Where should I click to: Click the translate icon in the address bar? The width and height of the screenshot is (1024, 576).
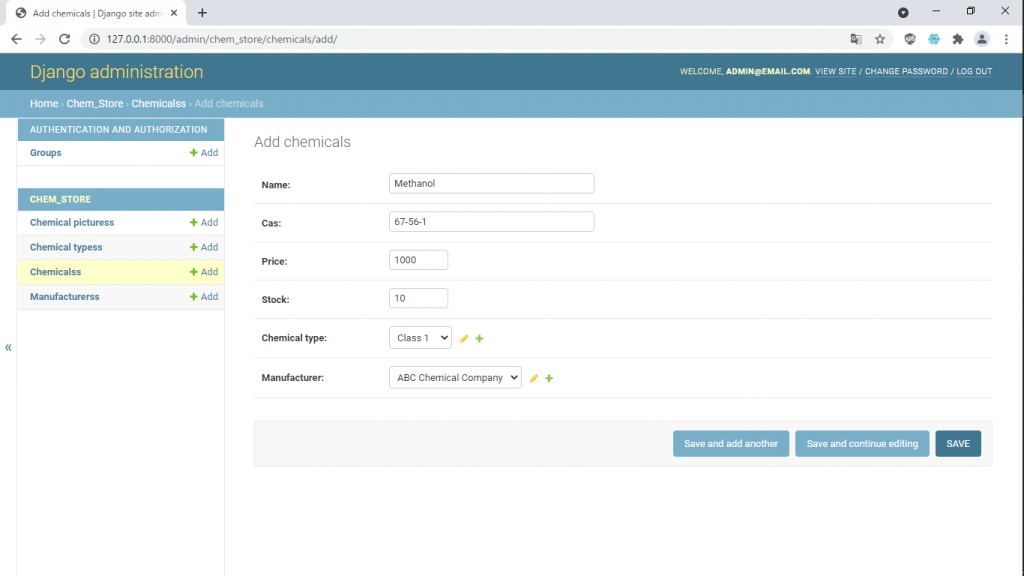(x=854, y=38)
